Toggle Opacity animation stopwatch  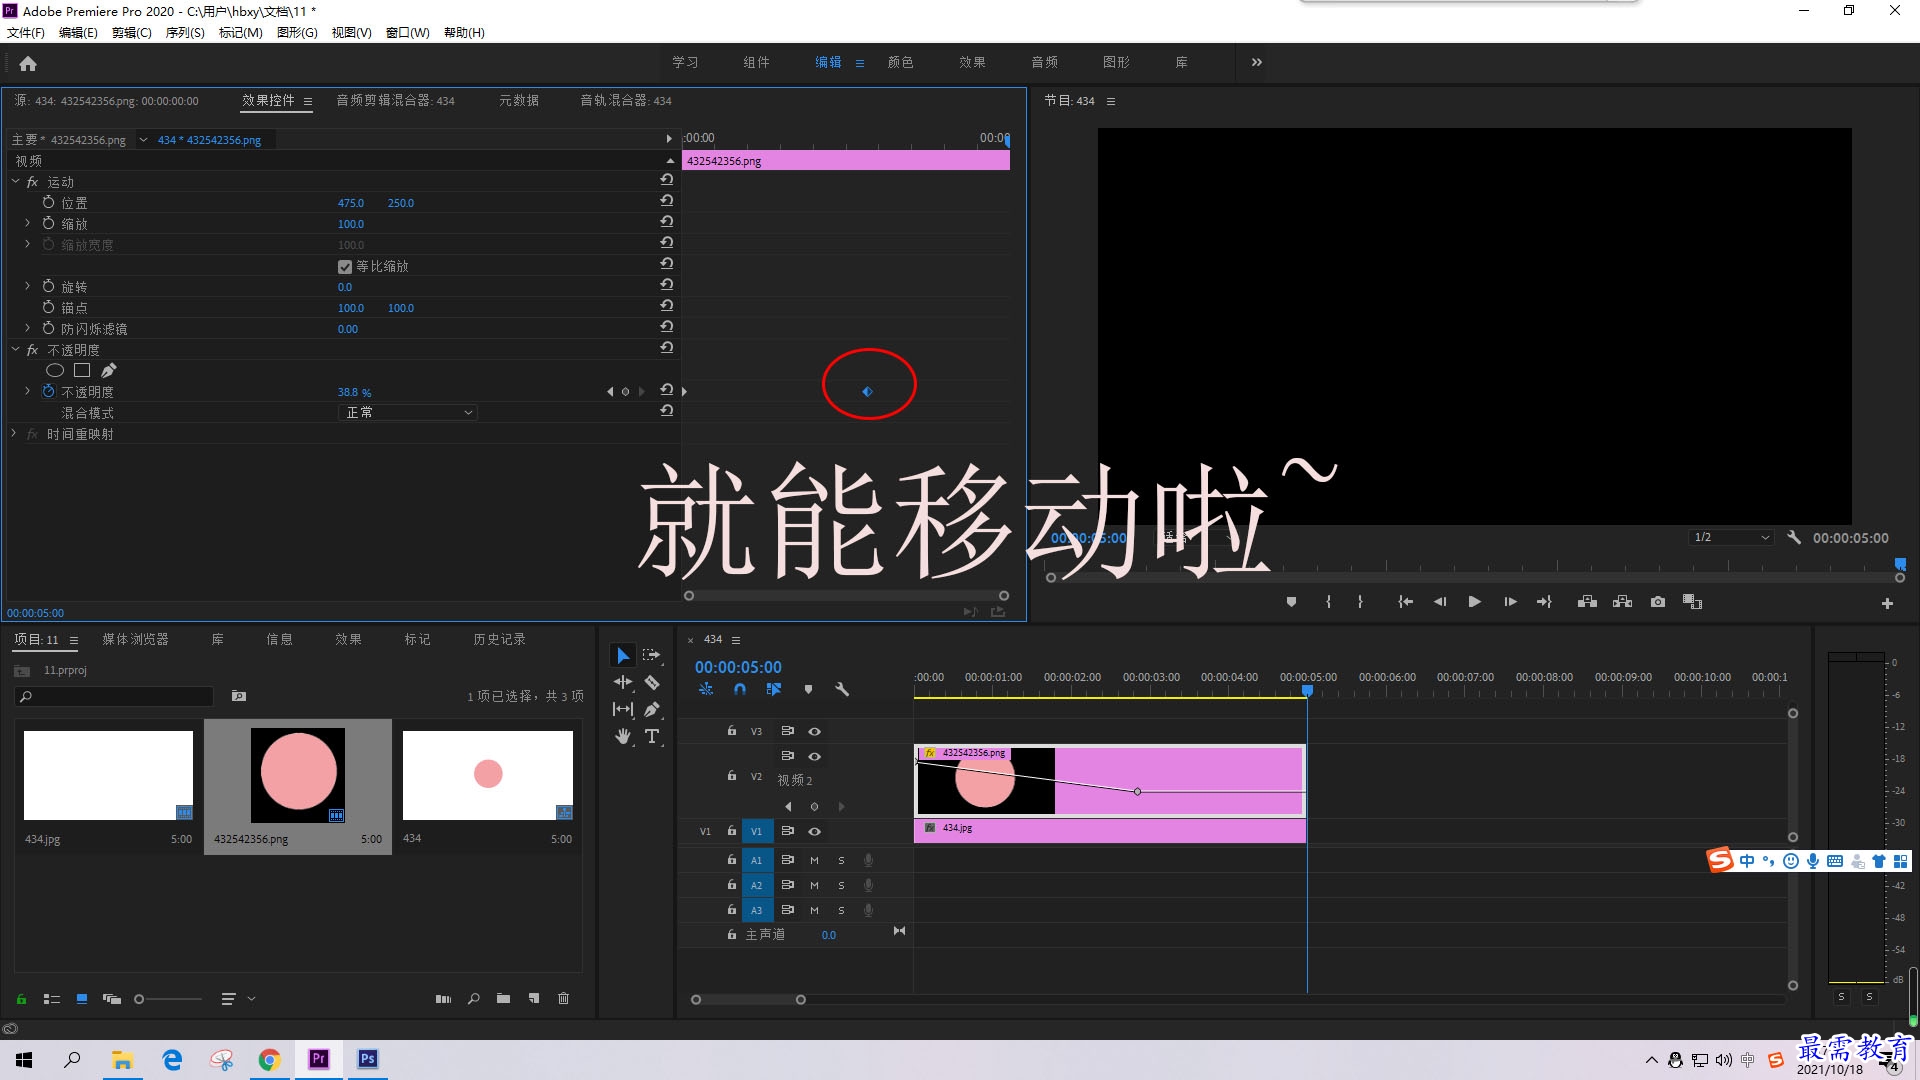[x=48, y=391]
